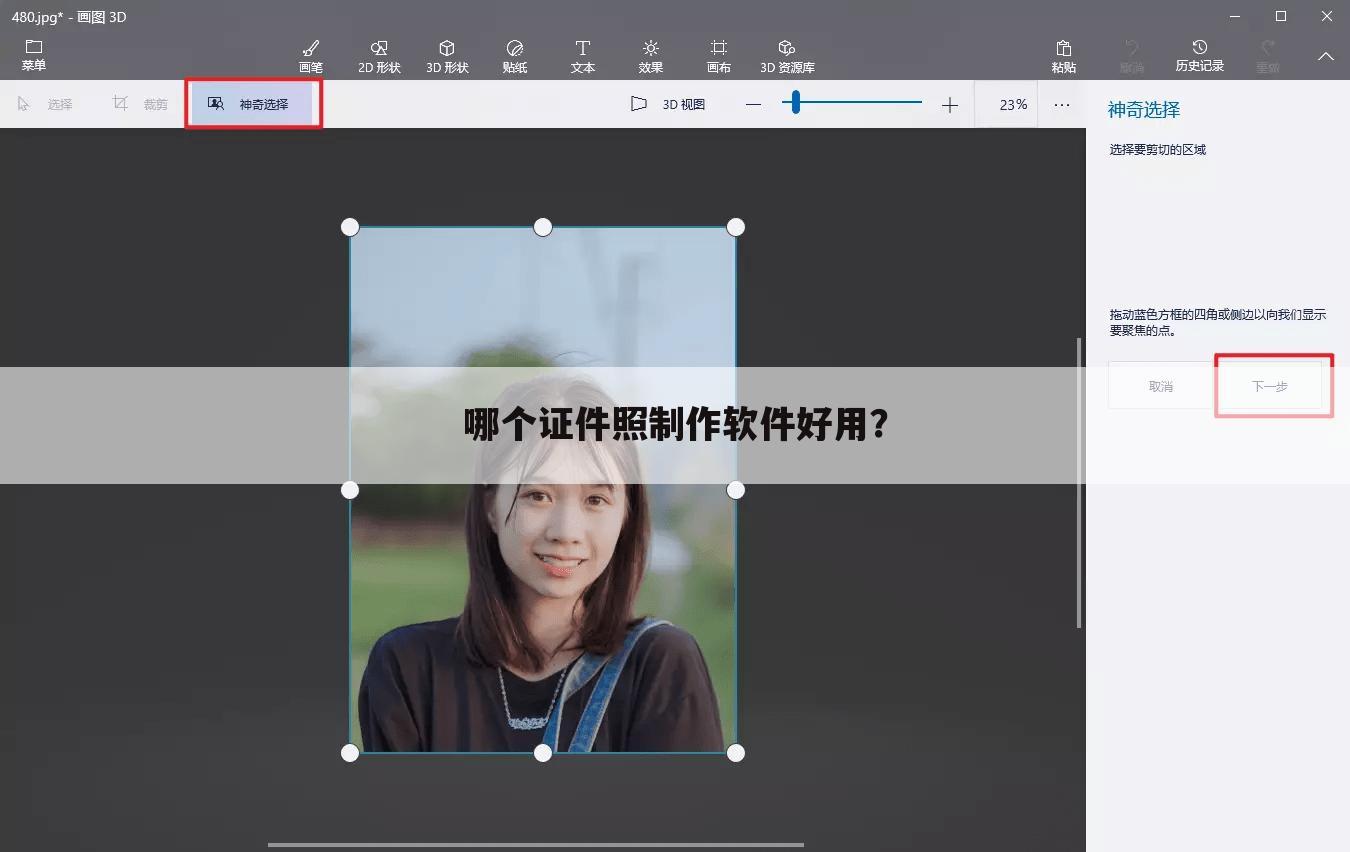The width and height of the screenshot is (1350, 852).
Task: Click the top-middle selection edge handle
Action: click(x=543, y=227)
